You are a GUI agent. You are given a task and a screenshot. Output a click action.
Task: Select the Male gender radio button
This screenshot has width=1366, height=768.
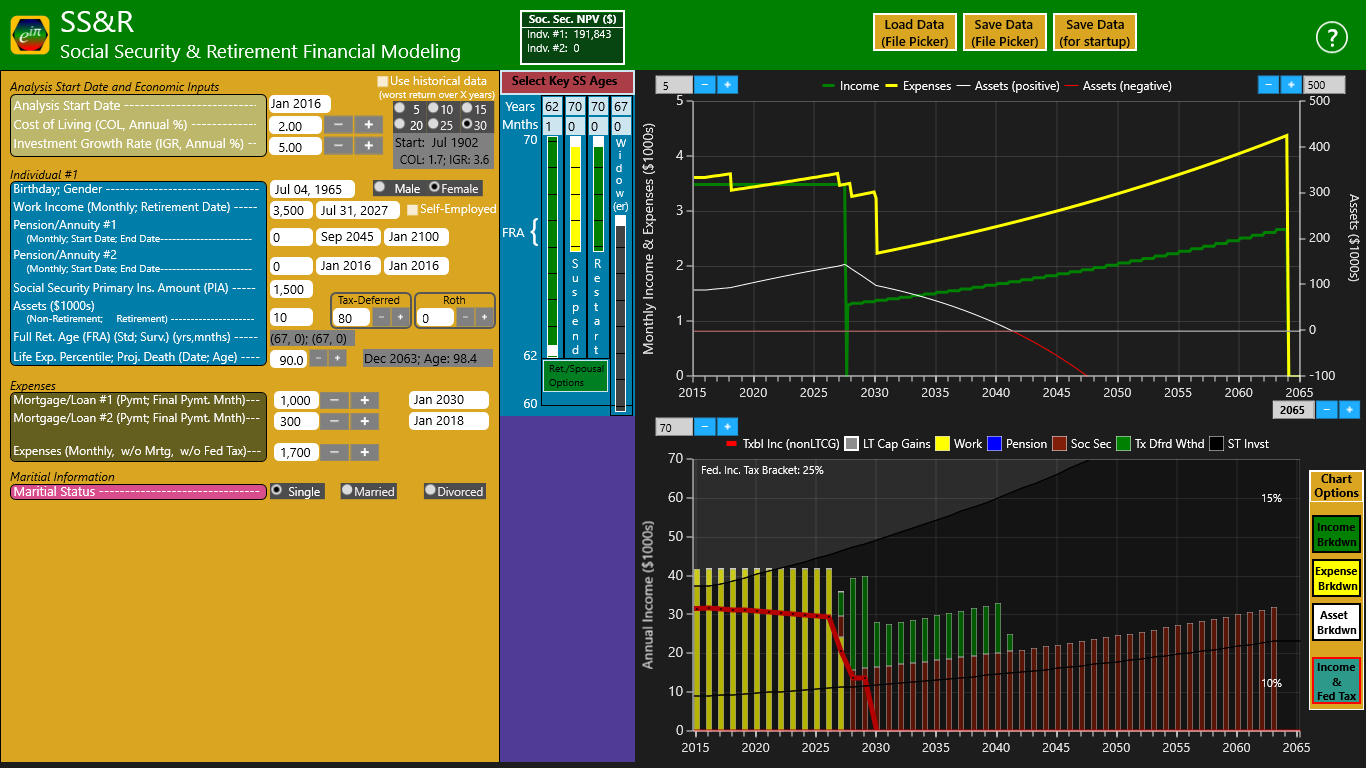tap(380, 187)
